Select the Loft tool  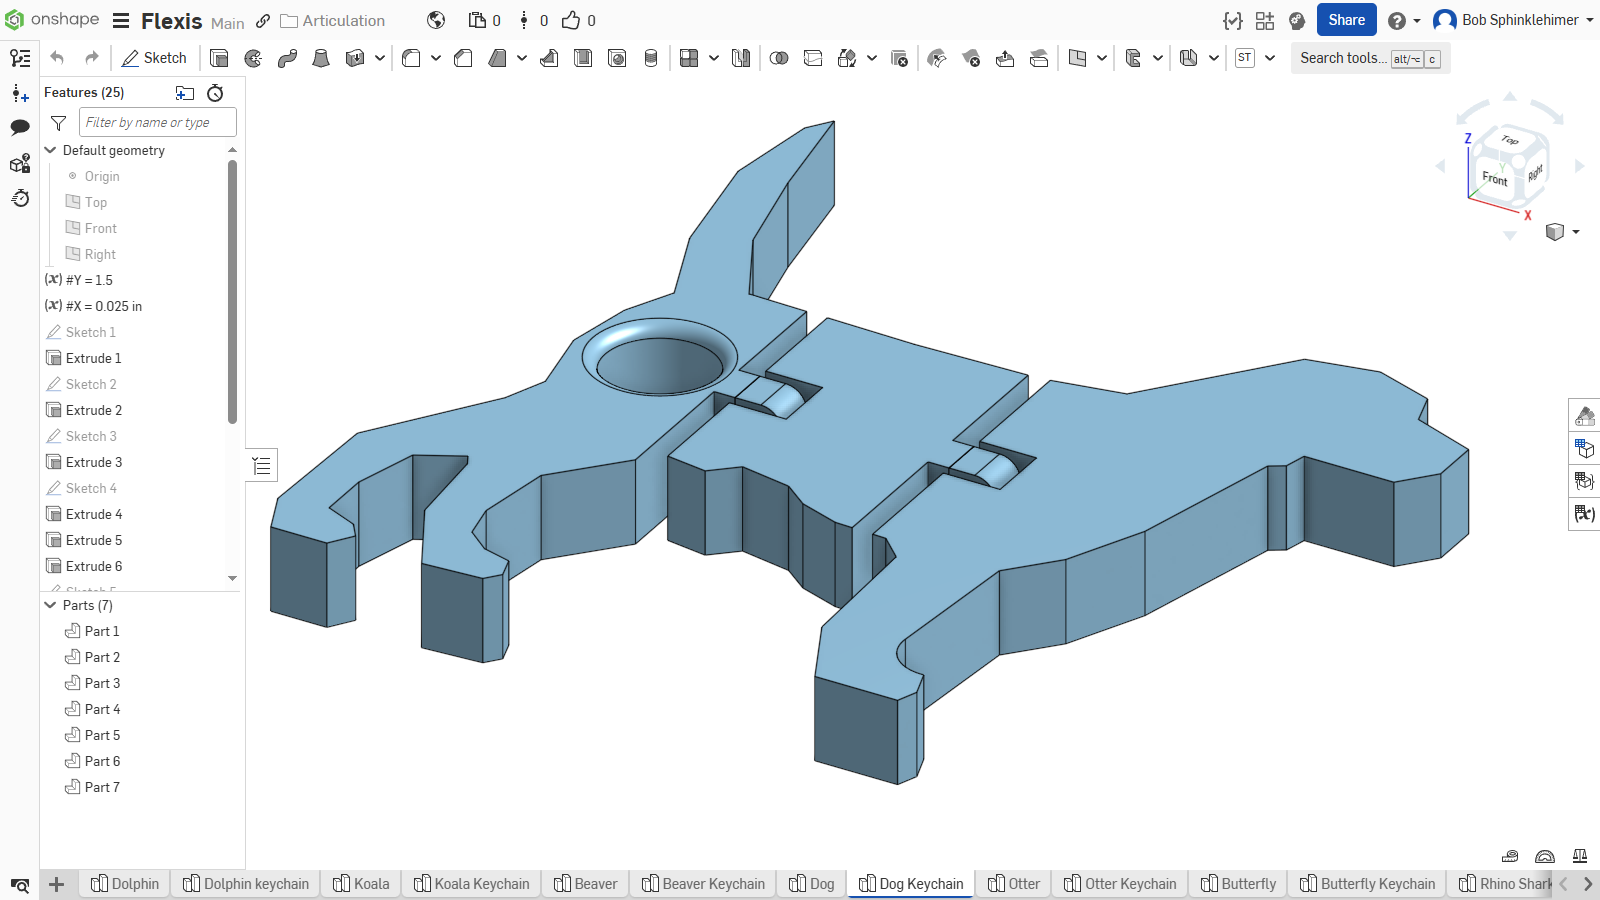coord(321,58)
